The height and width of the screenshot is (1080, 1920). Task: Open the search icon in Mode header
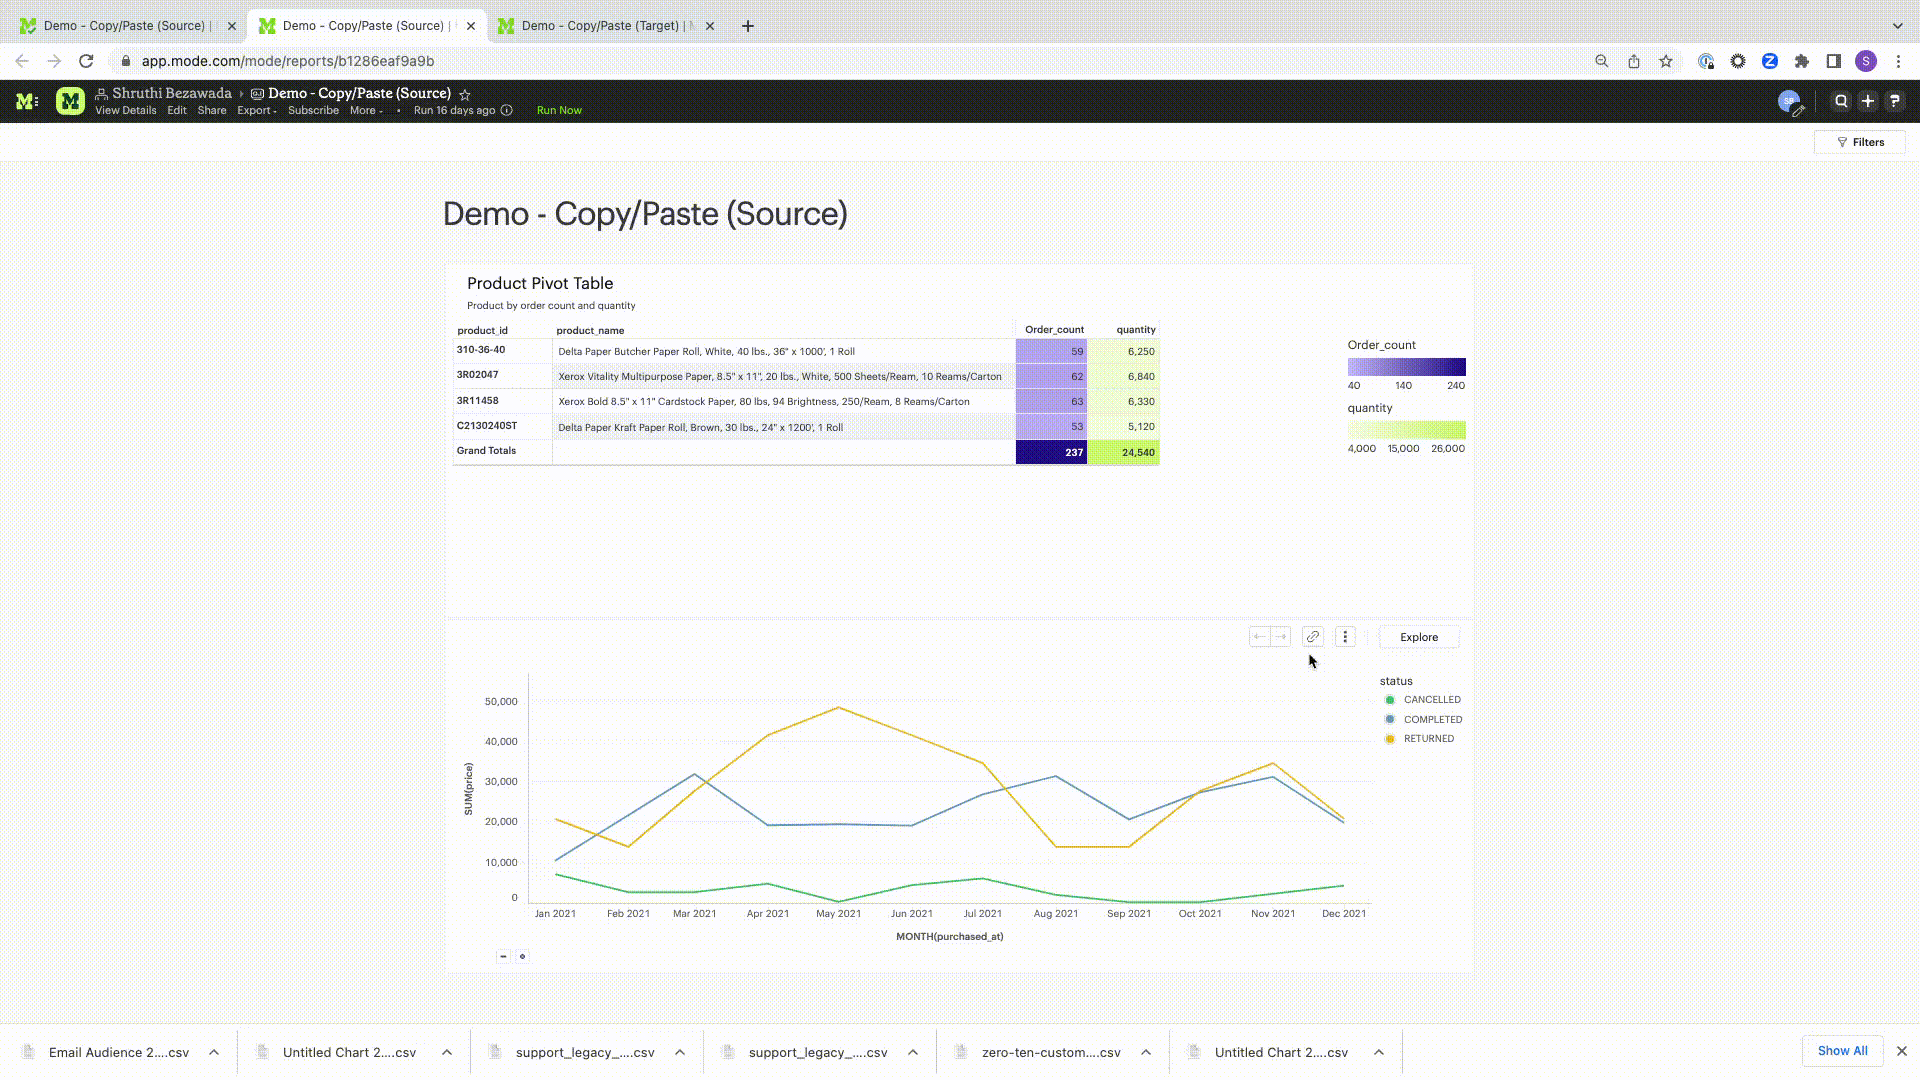[1840, 101]
